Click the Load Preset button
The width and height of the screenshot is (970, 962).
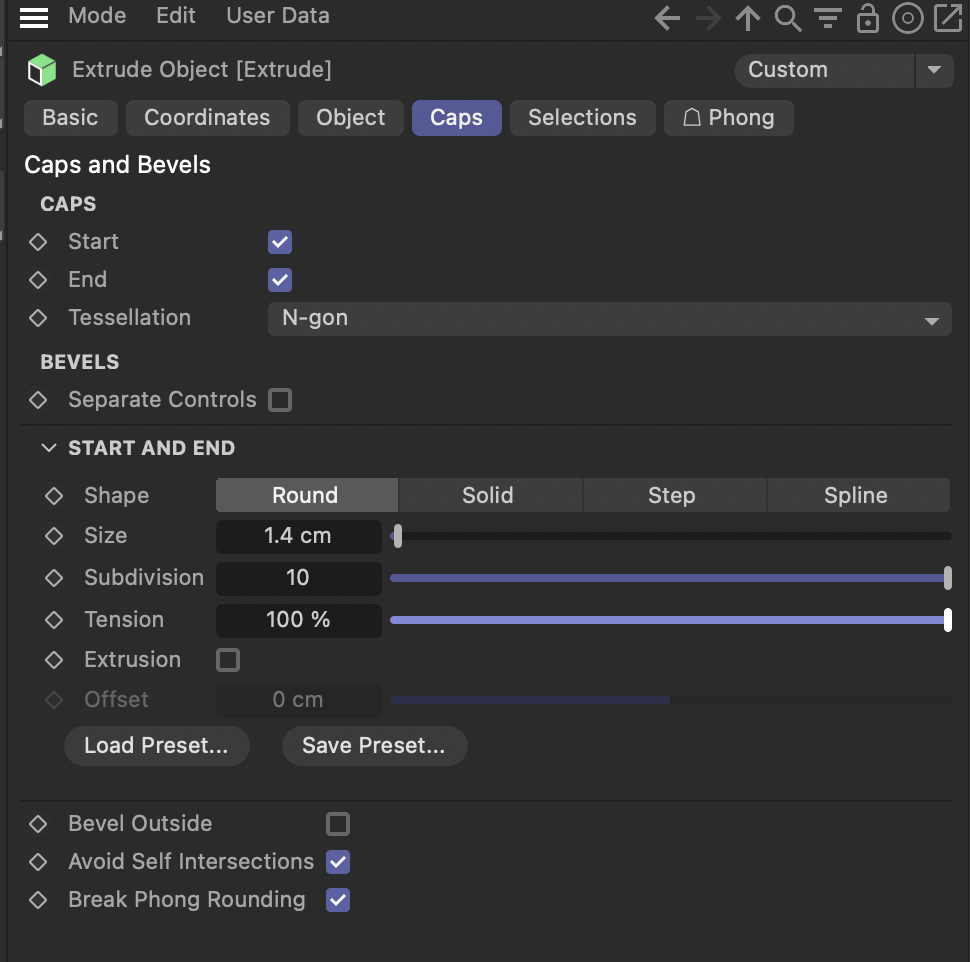tap(156, 745)
